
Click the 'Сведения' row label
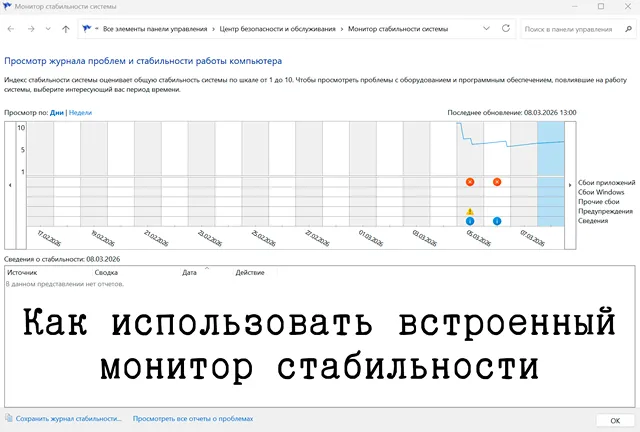(x=593, y=221)
